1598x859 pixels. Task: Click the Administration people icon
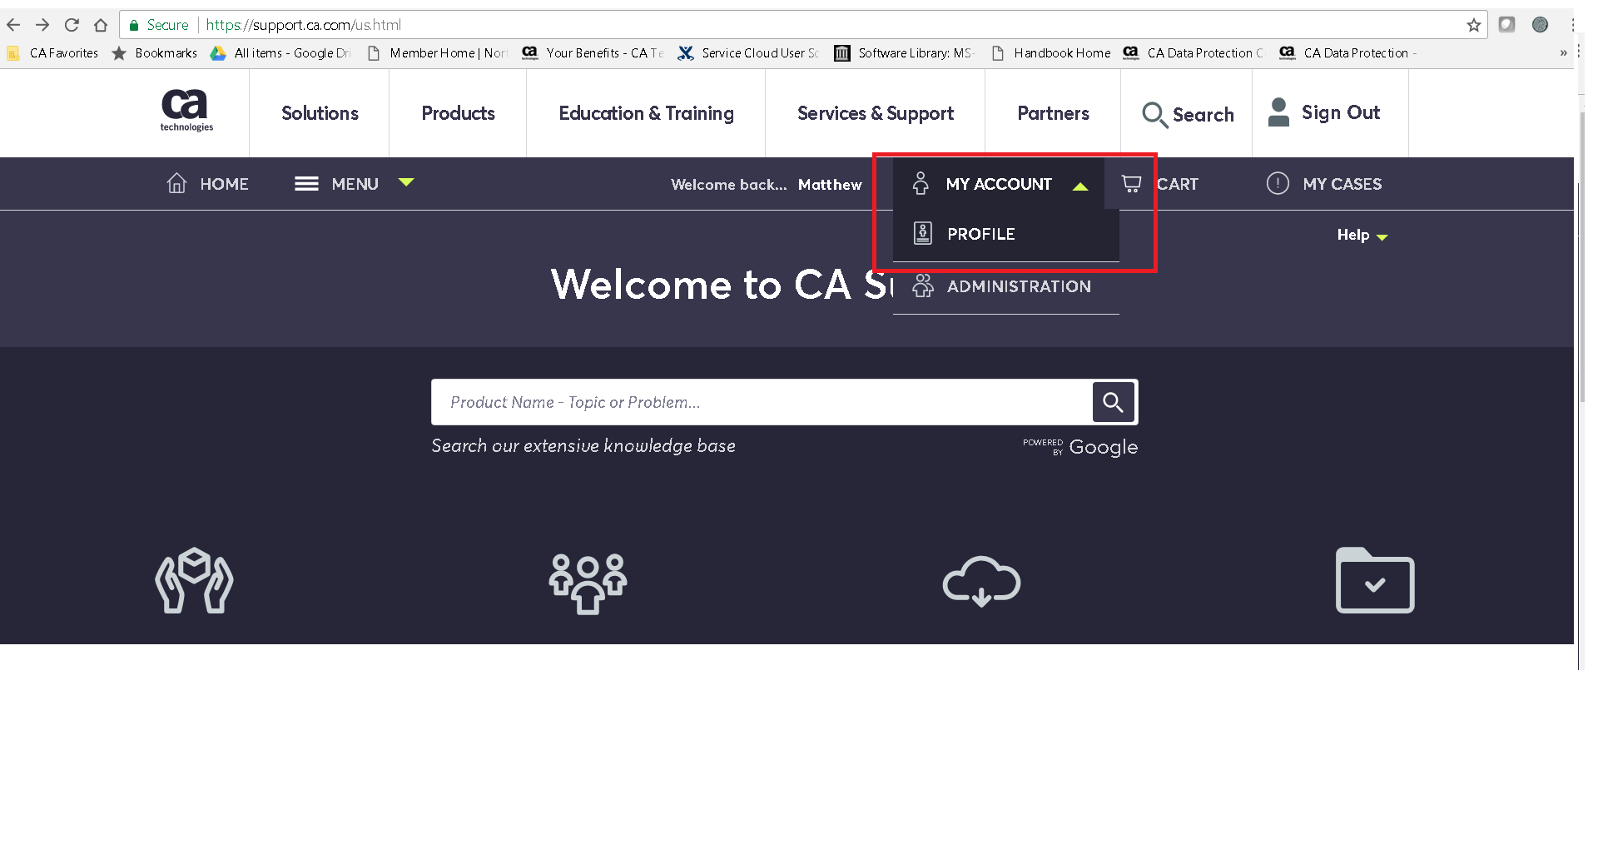click(923, 286)
